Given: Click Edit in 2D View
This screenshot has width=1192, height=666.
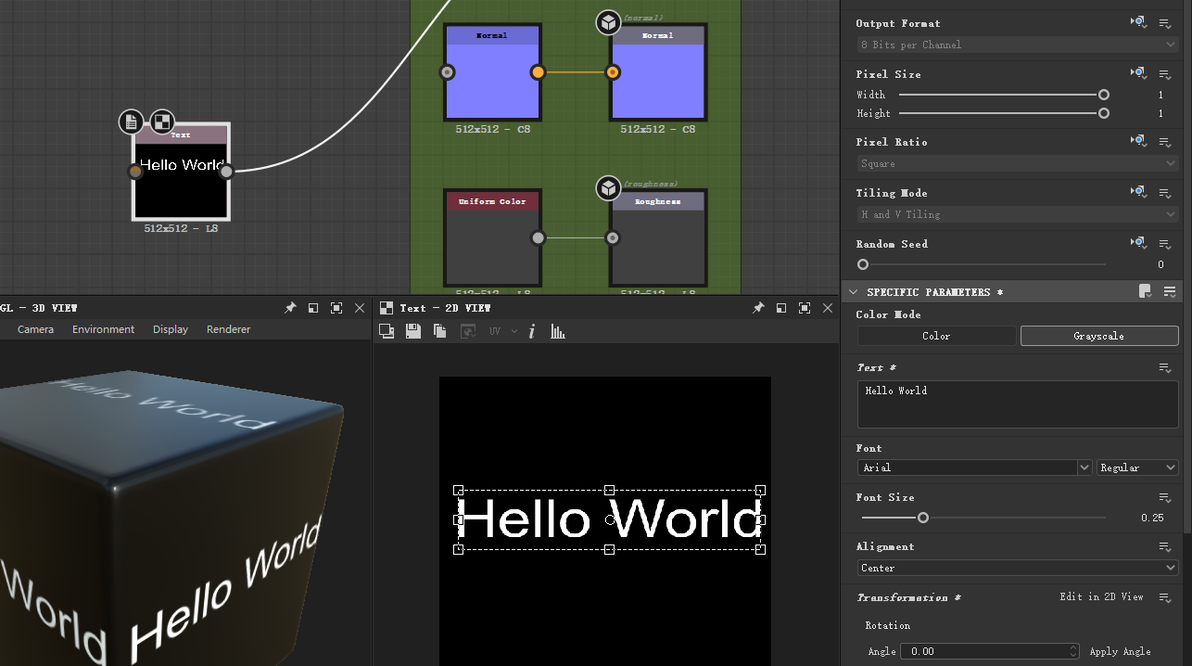Looking at the screenshot, I should (x=1101, y=597).
